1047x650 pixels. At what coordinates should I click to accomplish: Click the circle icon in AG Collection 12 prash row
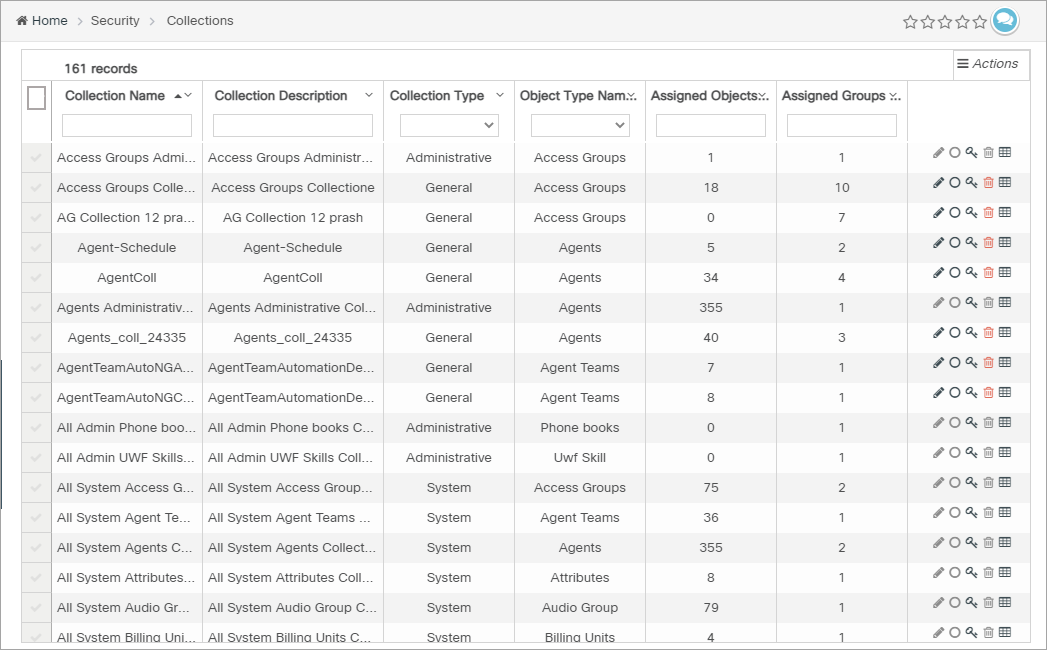[x=955, y=212]
